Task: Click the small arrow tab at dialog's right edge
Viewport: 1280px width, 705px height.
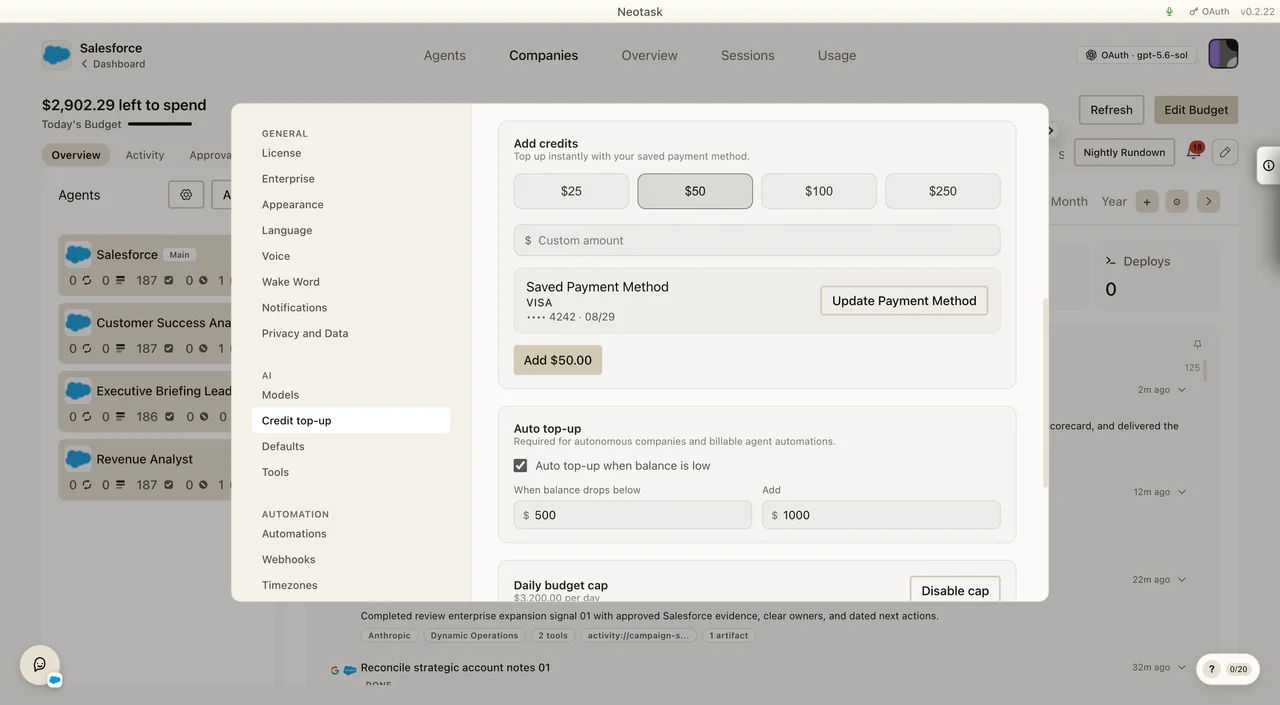Action: 1051,131
